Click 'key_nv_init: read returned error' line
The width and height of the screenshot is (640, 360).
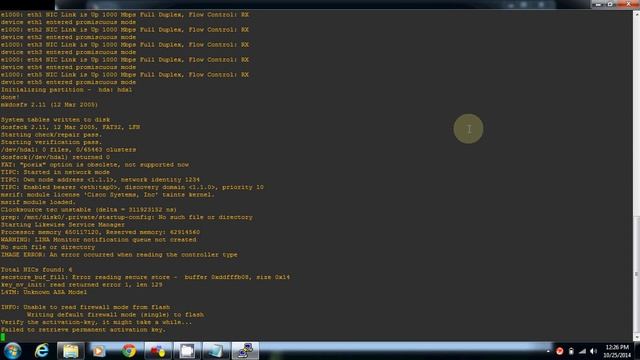tap(81, 284)
